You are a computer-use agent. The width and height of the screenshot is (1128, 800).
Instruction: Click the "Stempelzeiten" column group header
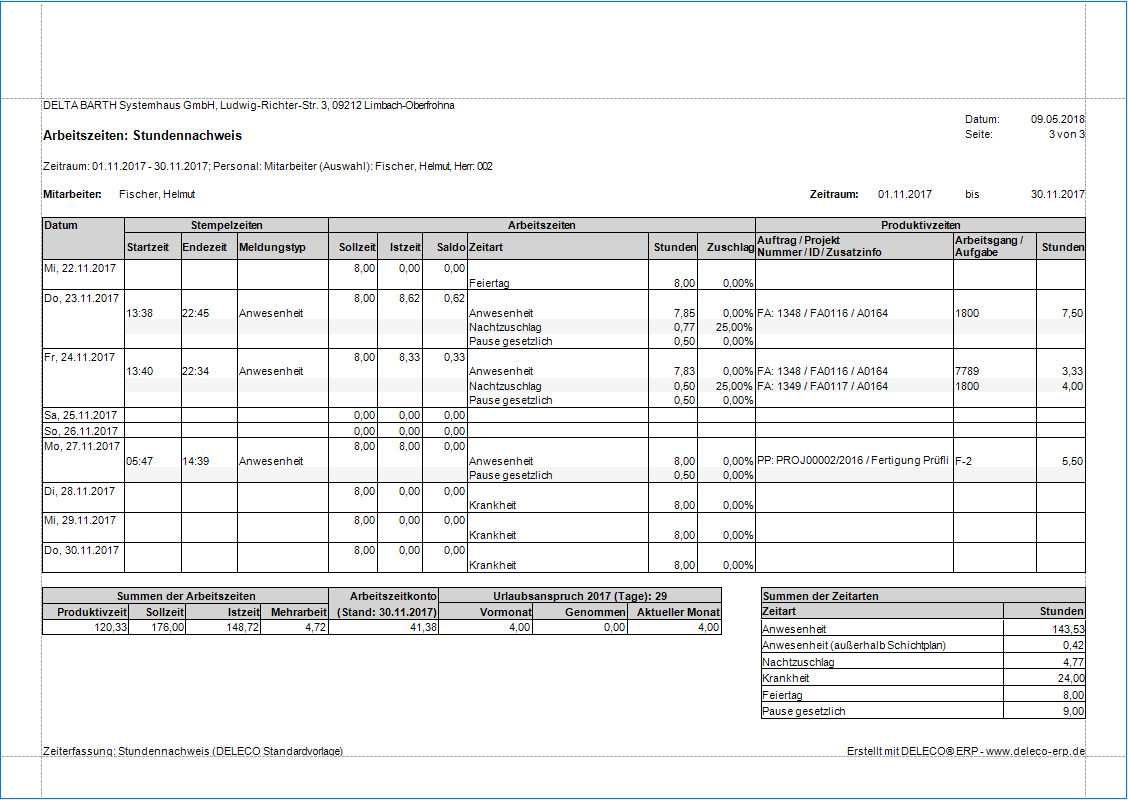click(226, 225)
